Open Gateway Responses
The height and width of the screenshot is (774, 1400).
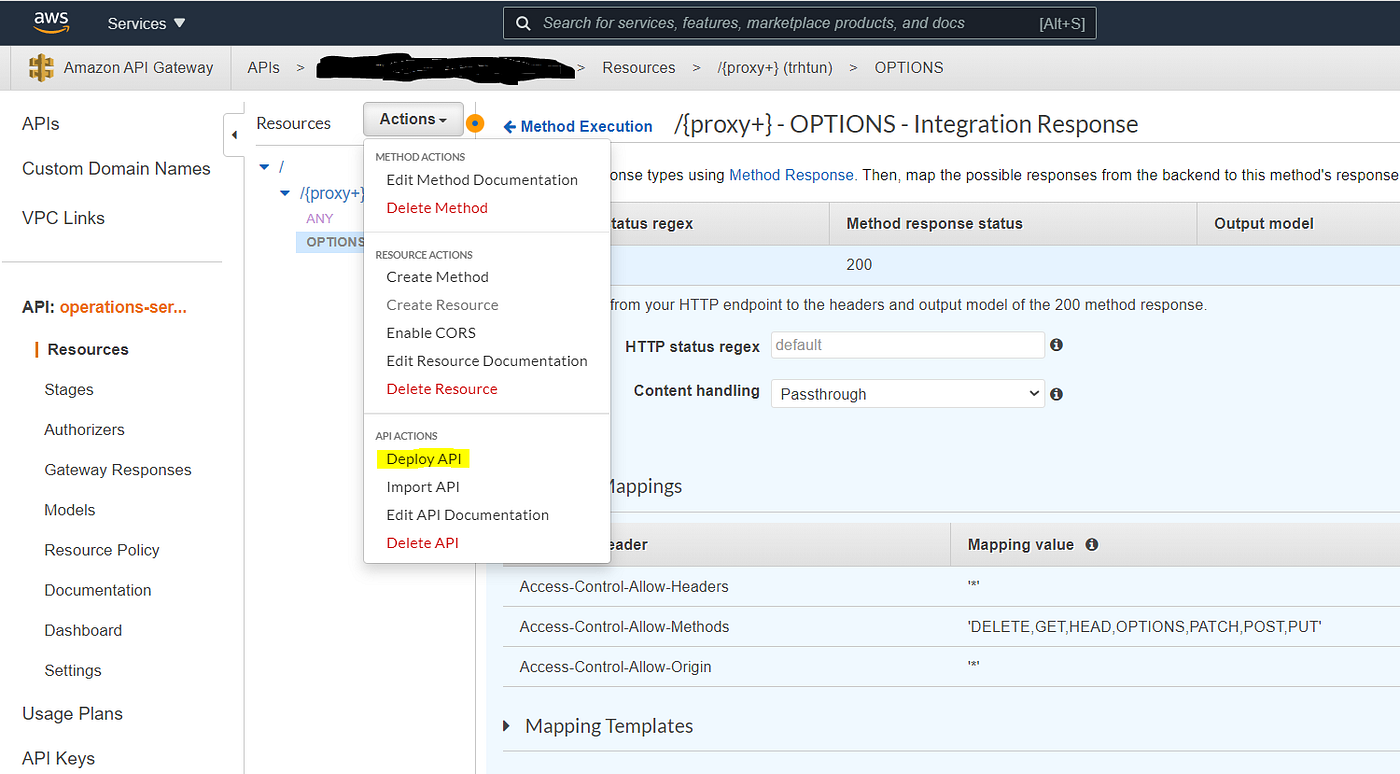(x=118, y=470)
